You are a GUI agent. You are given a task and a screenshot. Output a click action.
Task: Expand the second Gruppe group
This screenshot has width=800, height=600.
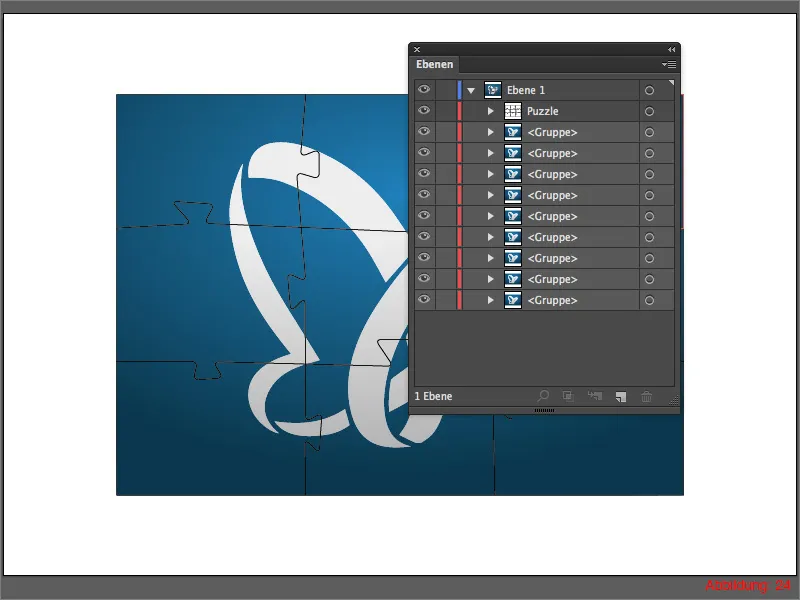[489, 153]
